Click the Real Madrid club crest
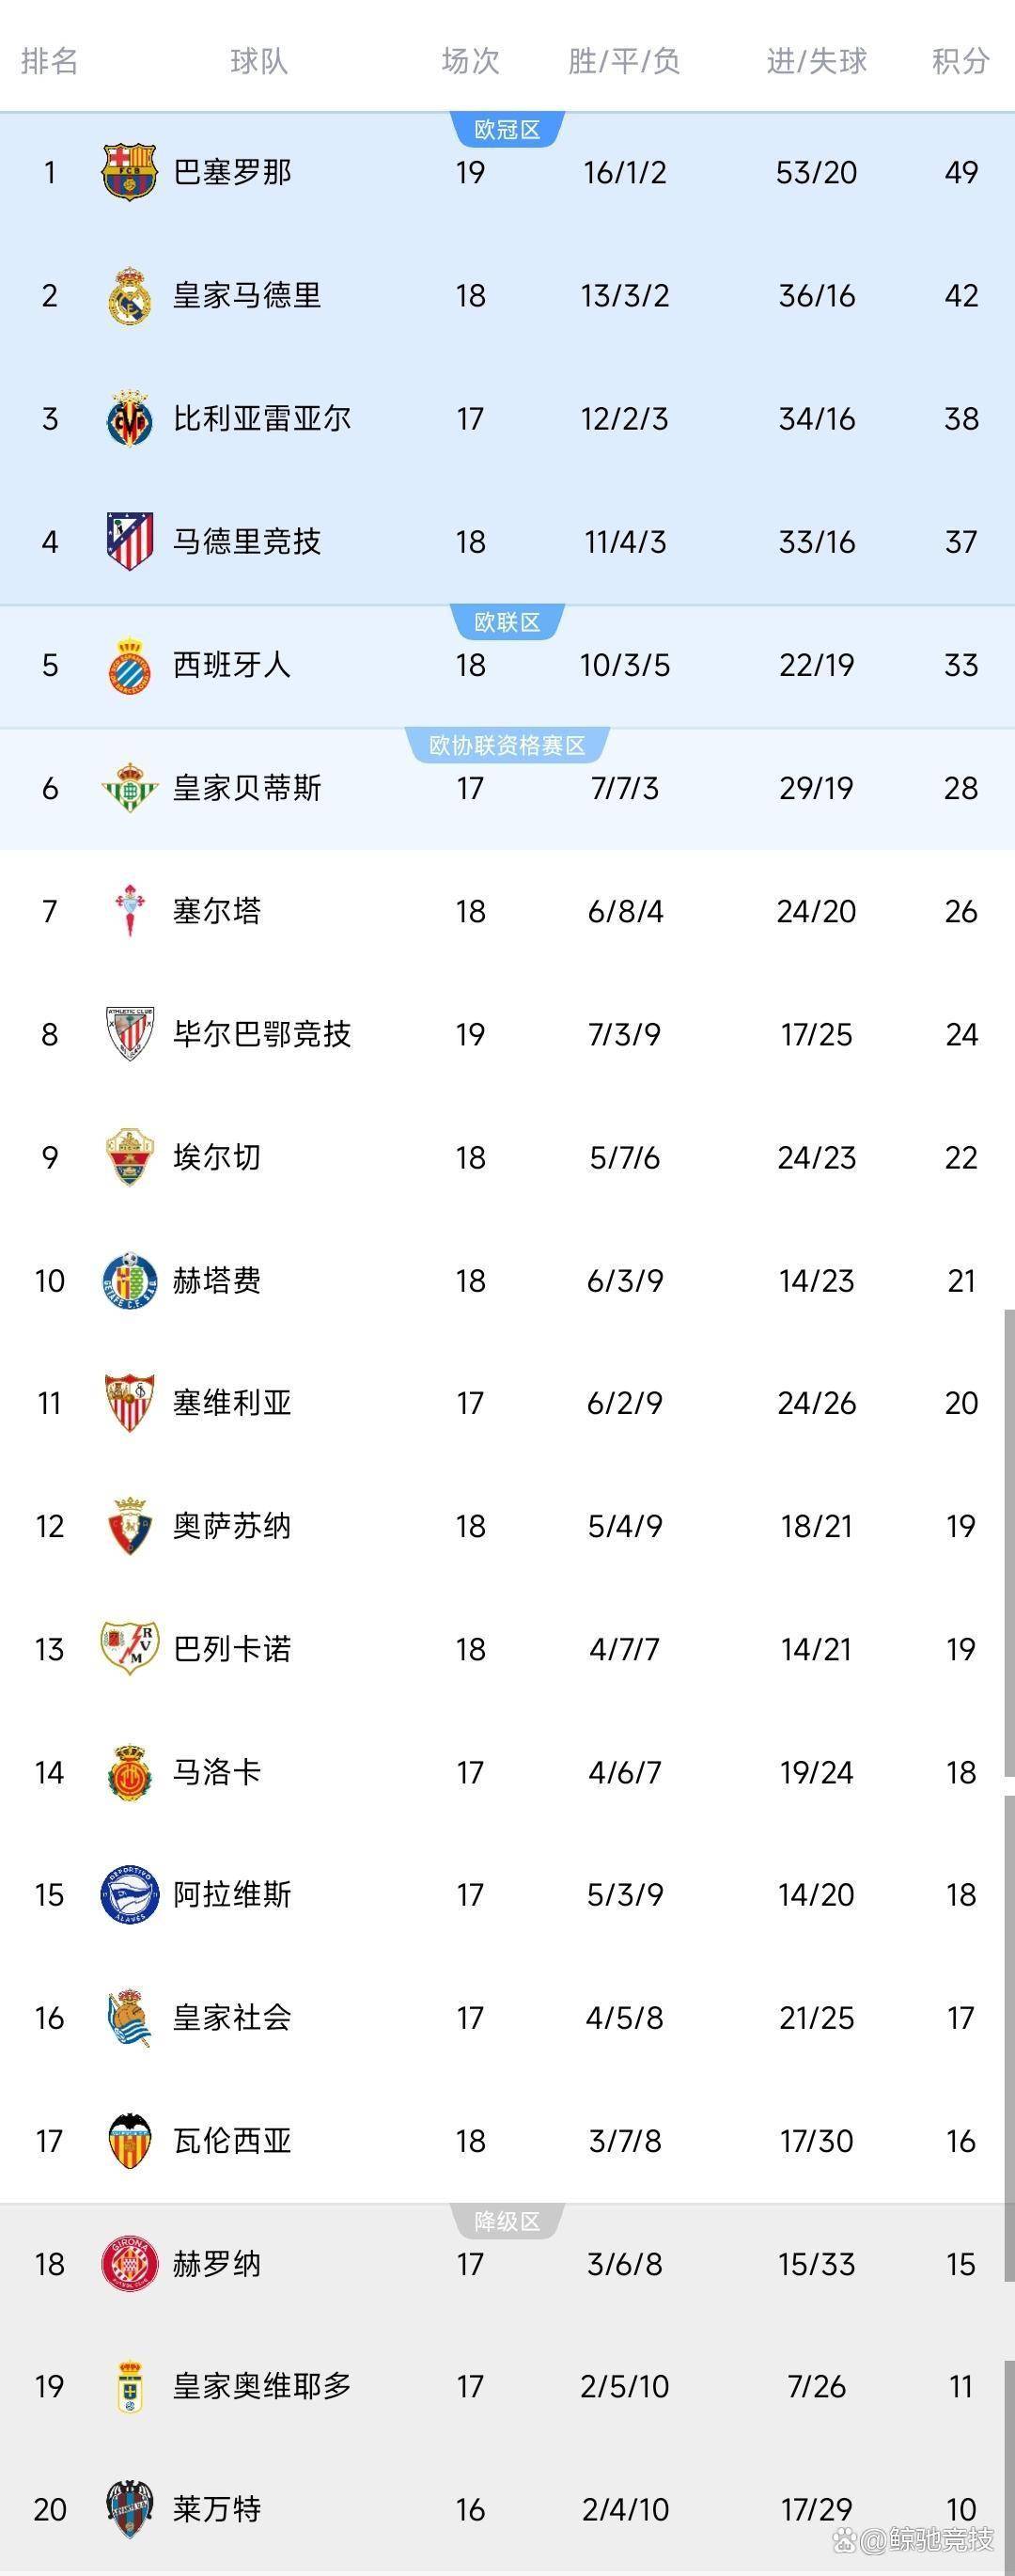Screen dimensions: 1015x2576 pos(129,296)
